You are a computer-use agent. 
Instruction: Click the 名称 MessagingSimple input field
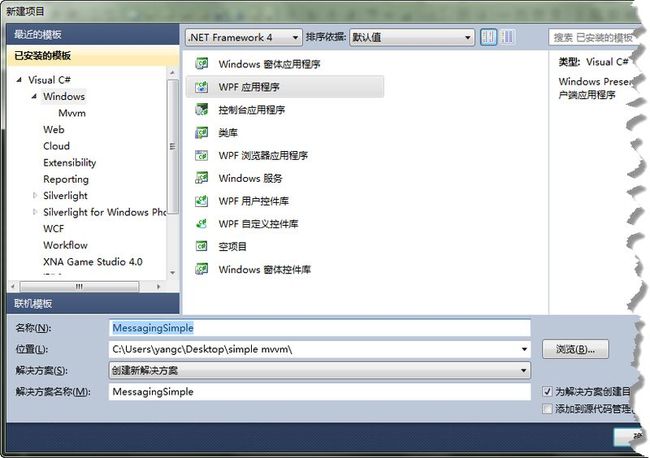tap(320, 328)
